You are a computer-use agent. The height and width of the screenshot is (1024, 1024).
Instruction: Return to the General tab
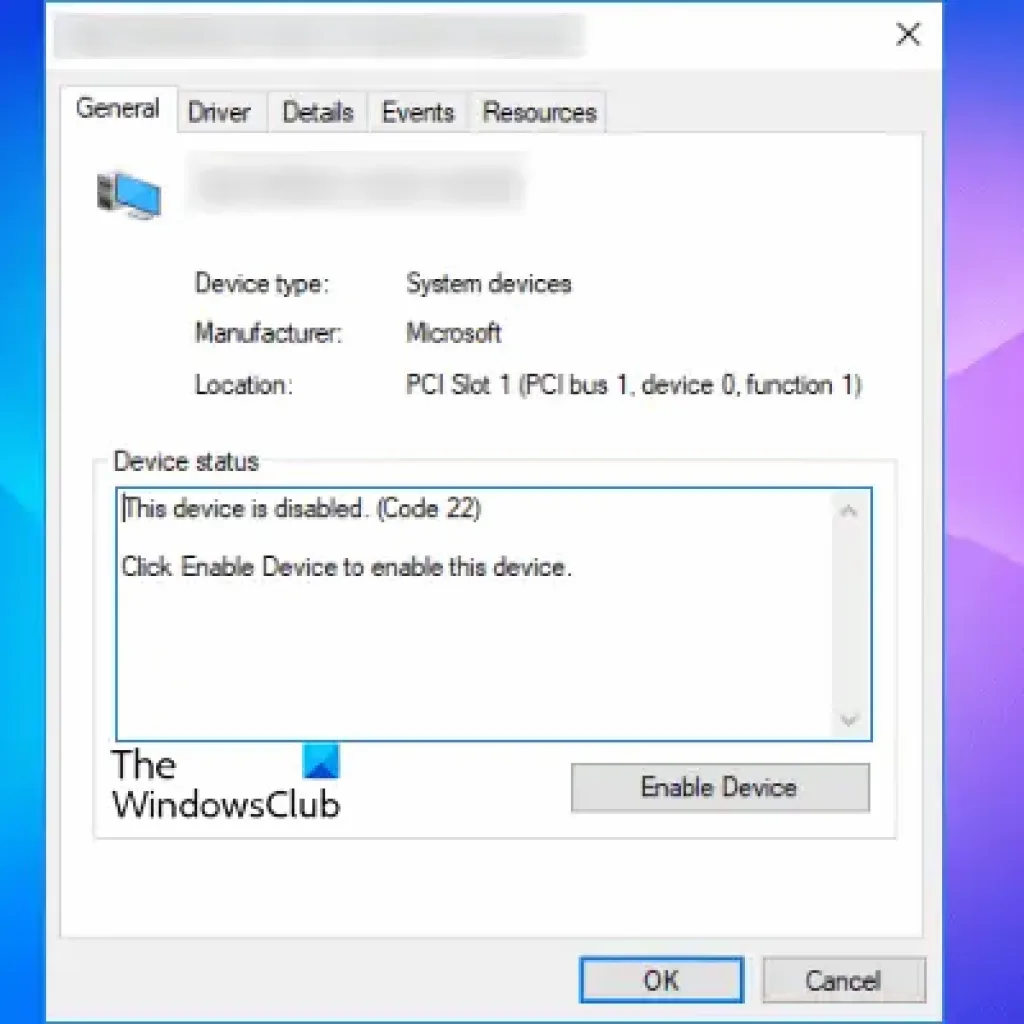coord(117,108)
